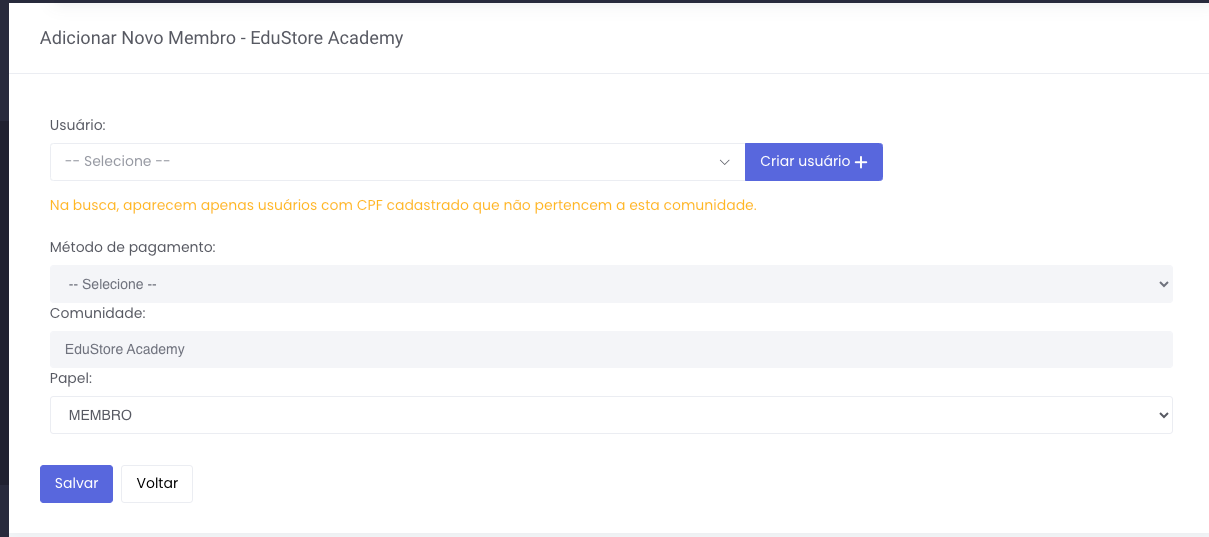Viewport: 1209px width, 537px height.
Task: Click the arrow of Método de pagamento select
Action: pyautogui.click(x=1162, y=284)
